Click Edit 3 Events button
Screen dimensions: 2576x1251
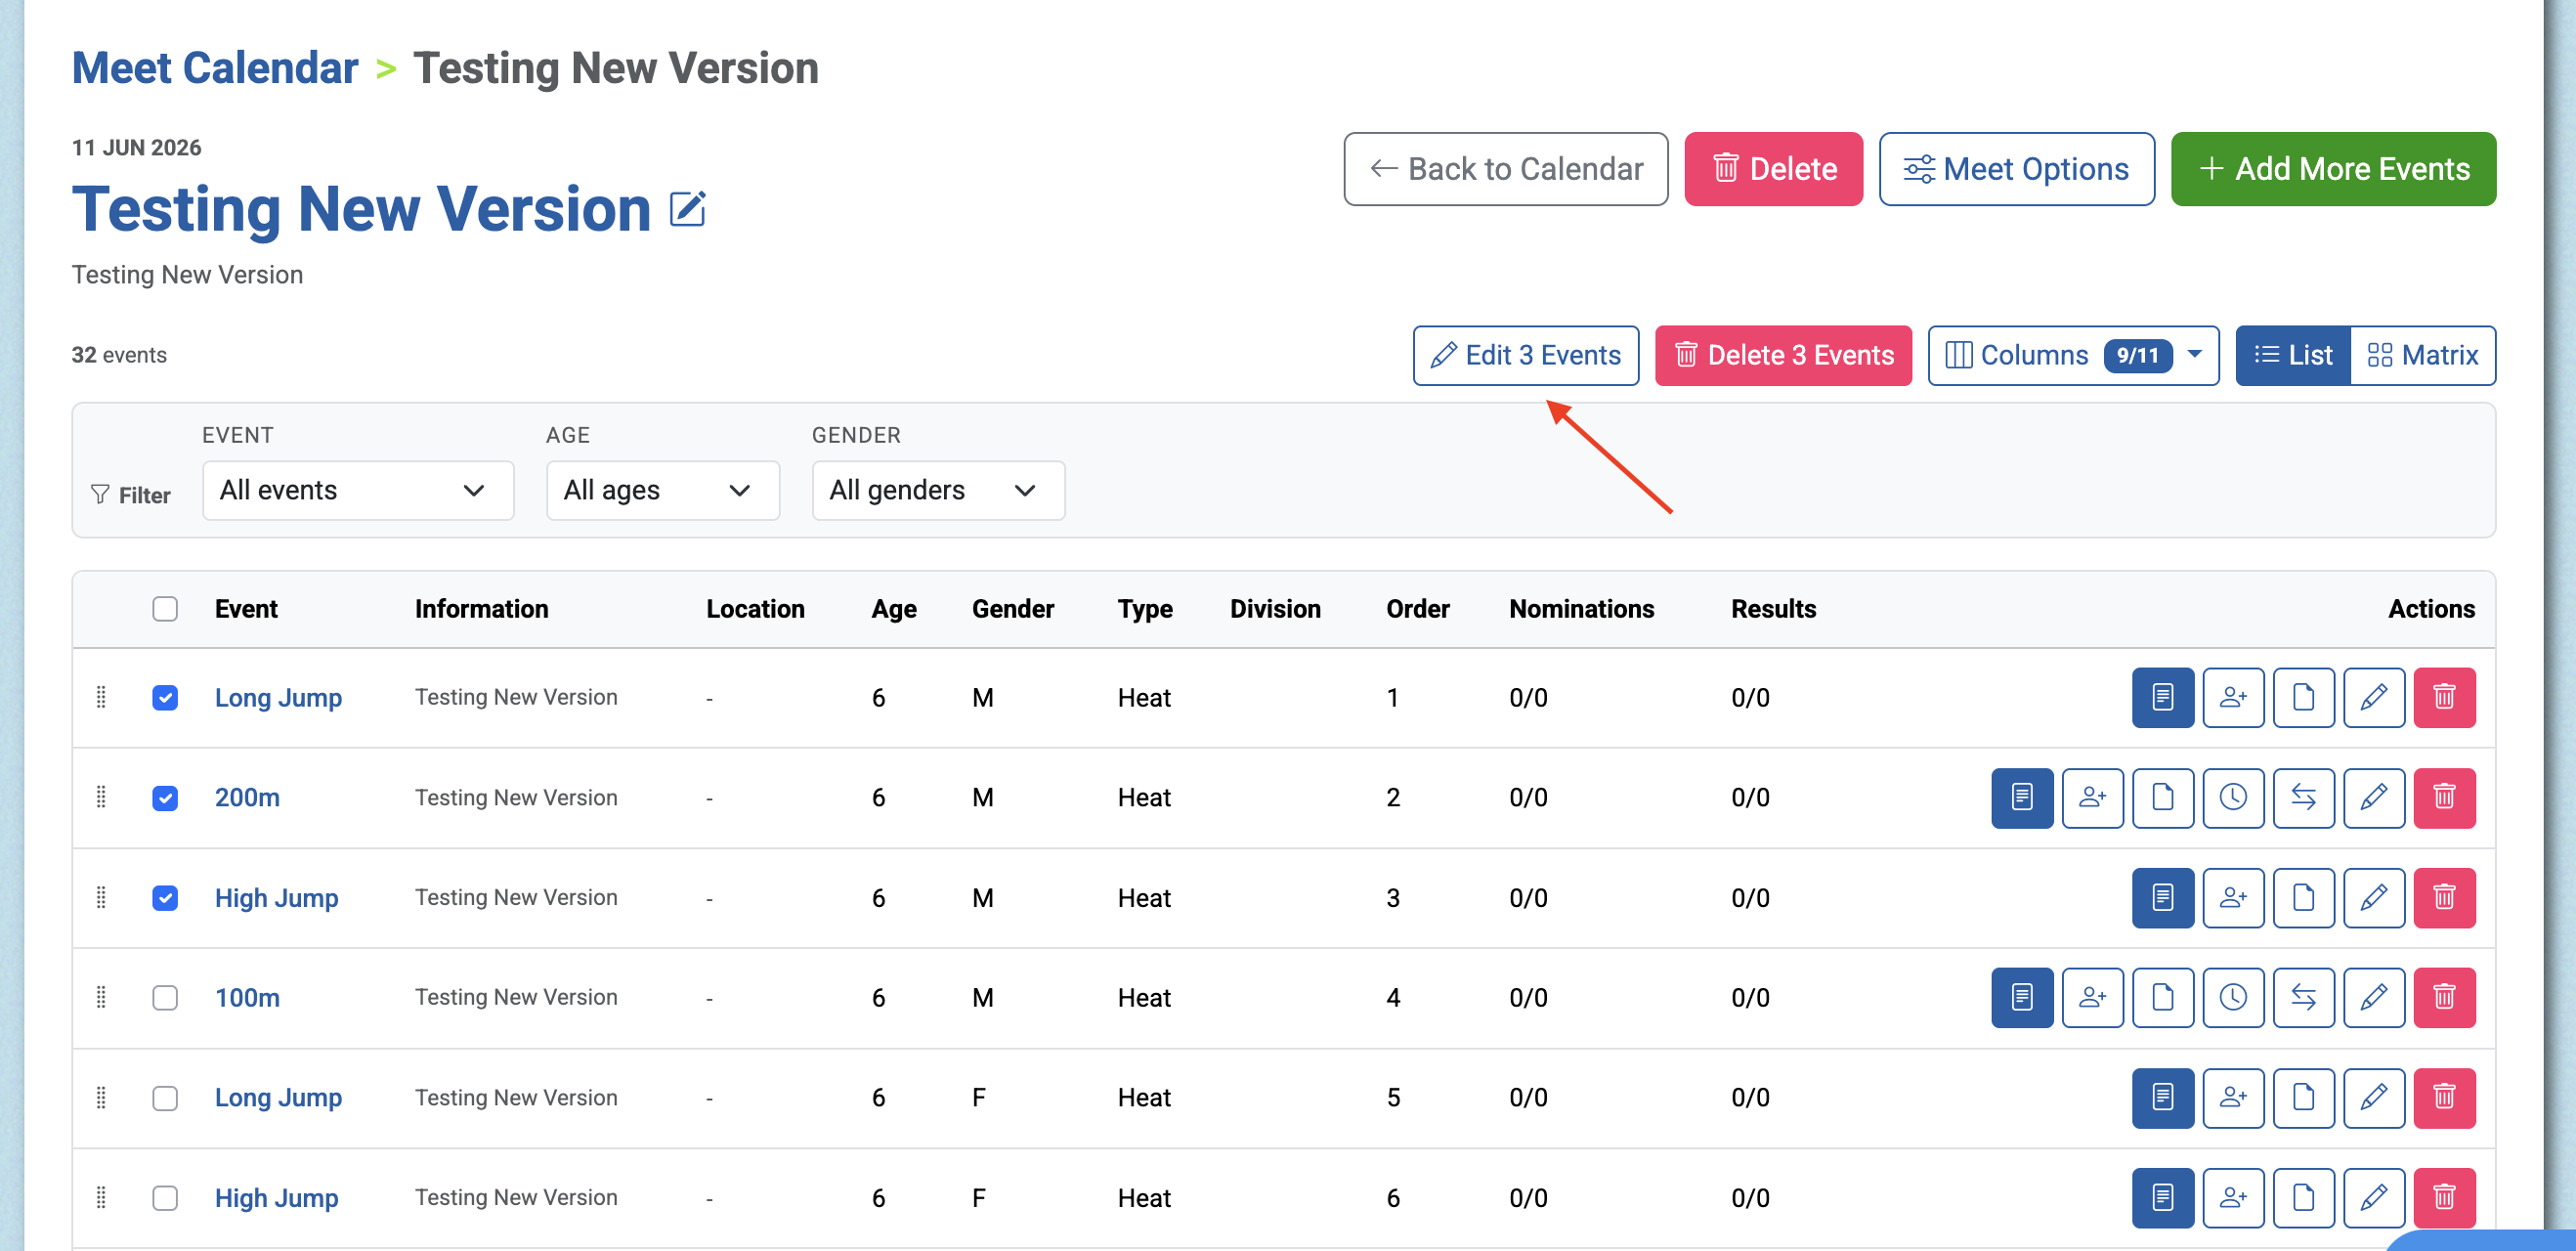coord(1525,355)
